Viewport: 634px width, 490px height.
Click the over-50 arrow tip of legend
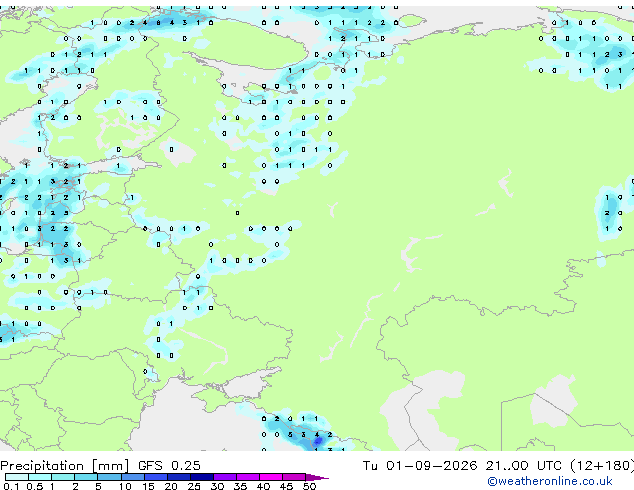(x=317, y=477)
